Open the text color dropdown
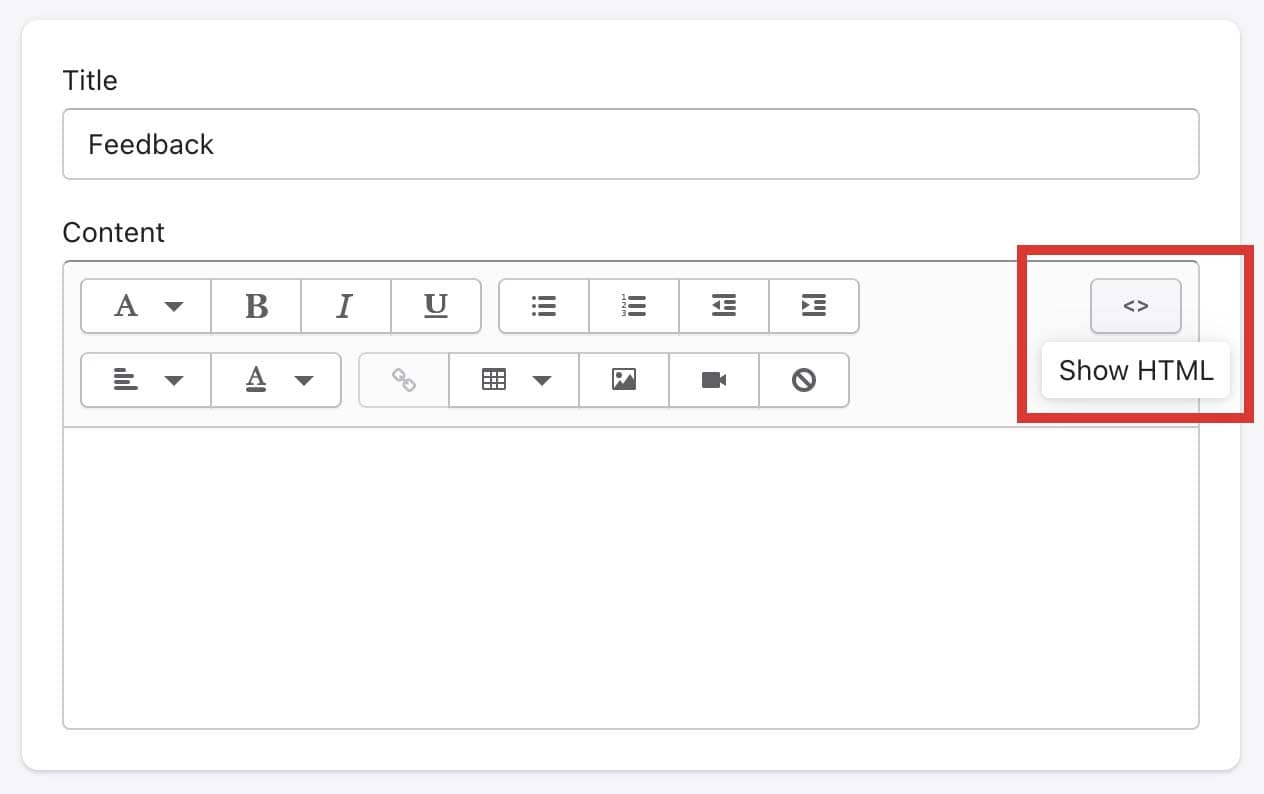Screen dimensions: 1264x794 point(276,380)
